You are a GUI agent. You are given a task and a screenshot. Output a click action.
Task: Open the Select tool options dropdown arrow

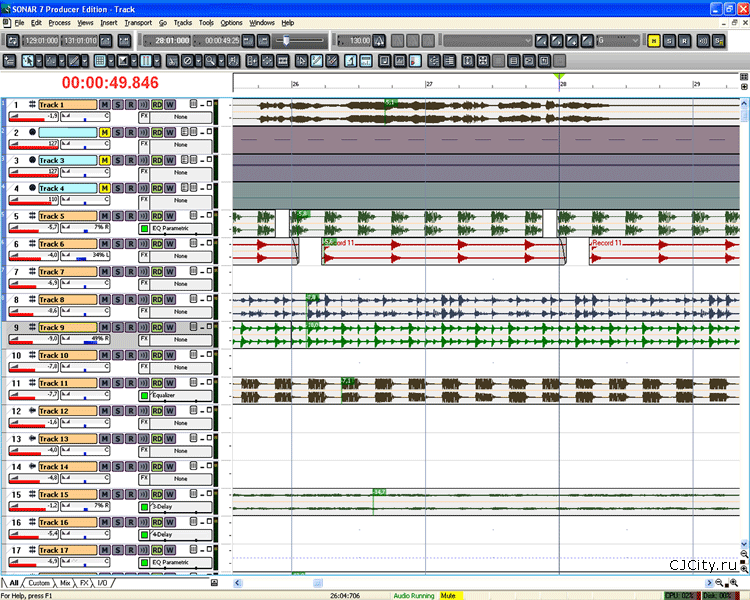coord(39,61)
